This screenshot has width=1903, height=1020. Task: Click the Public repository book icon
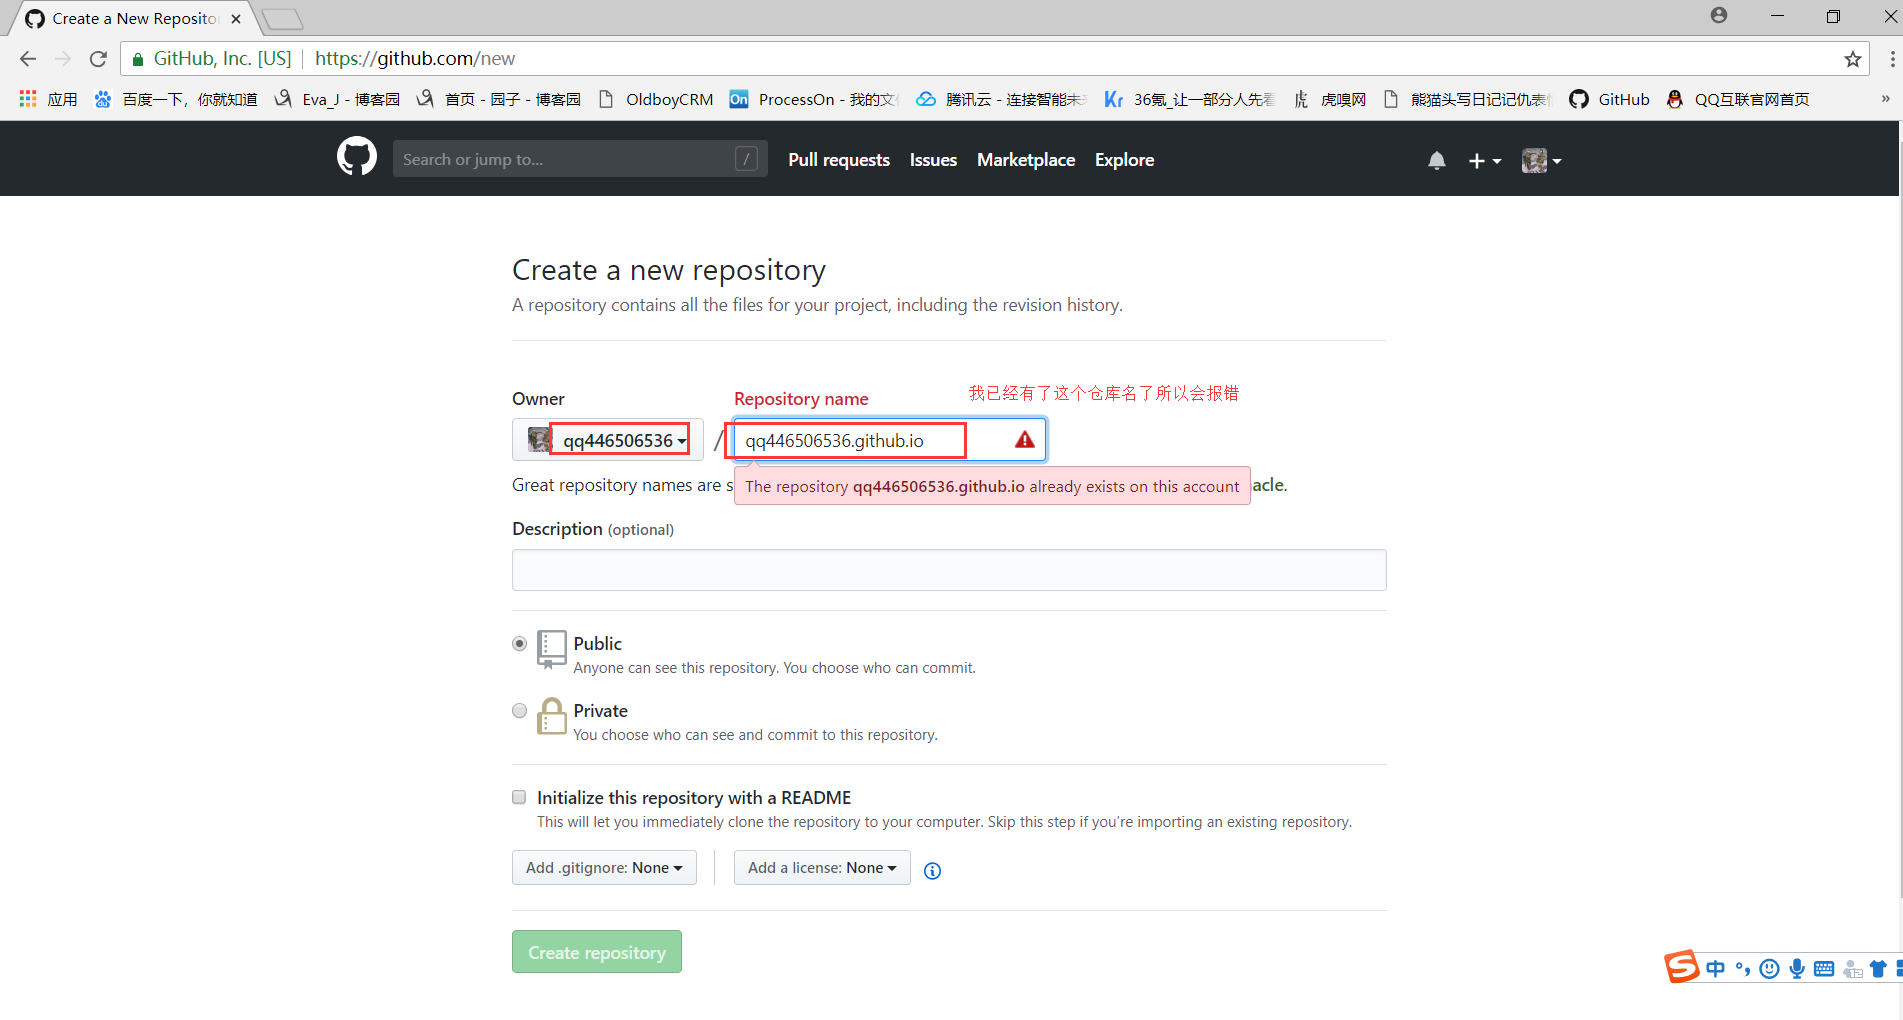point(551,649)
